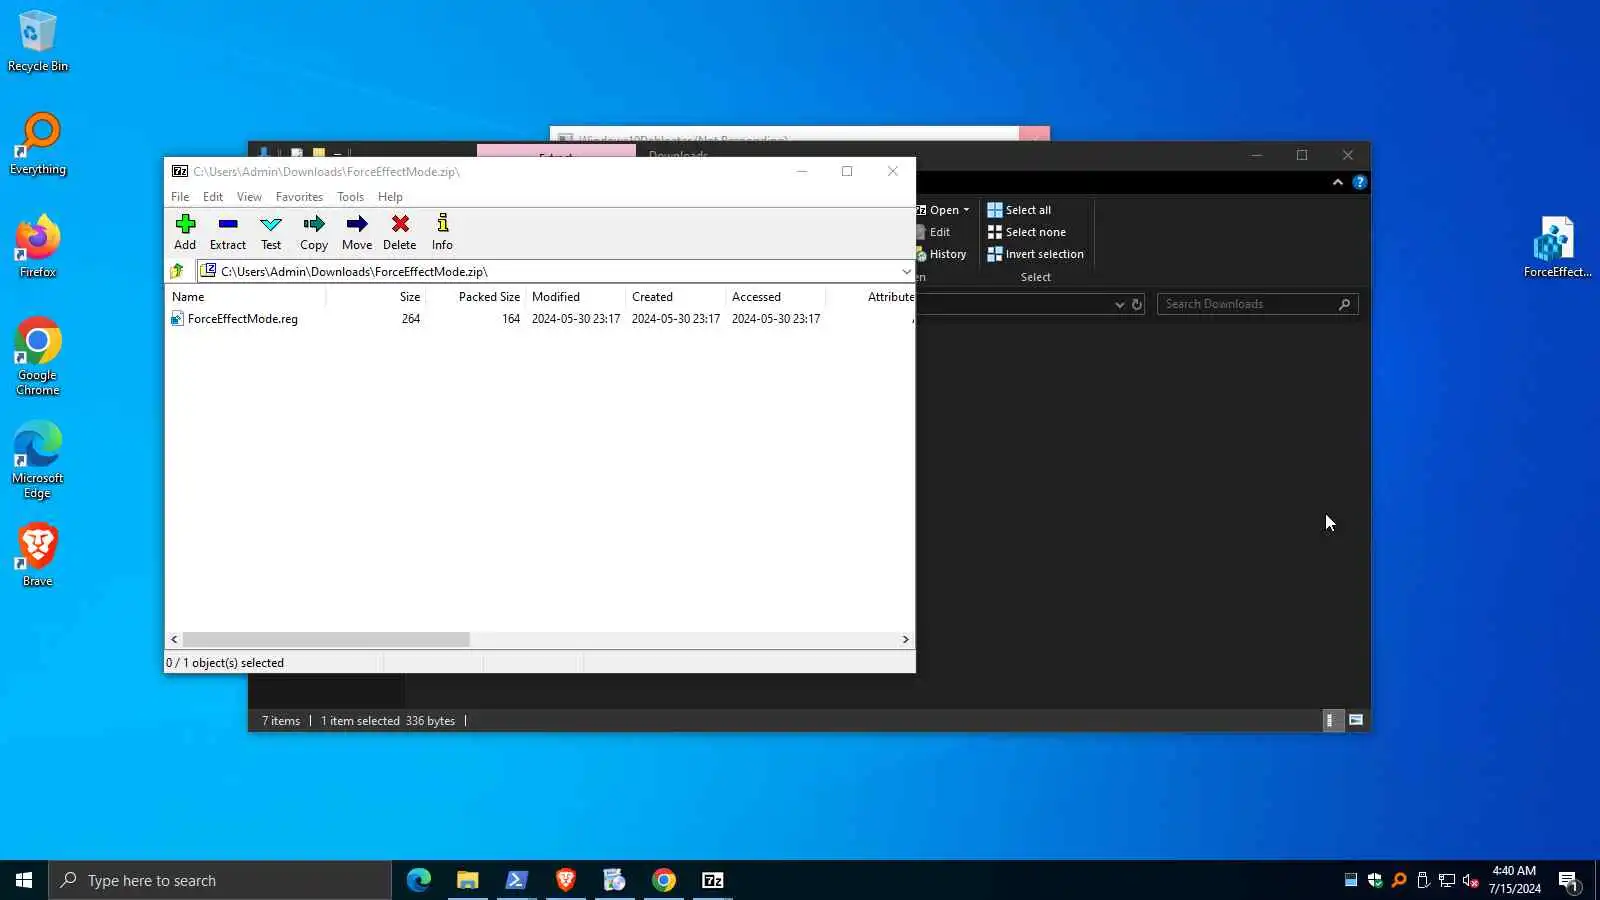Click the left arrow of horizontal scrollbar
This screenshot has width=1600, height=900.
[x=174, y=639]
